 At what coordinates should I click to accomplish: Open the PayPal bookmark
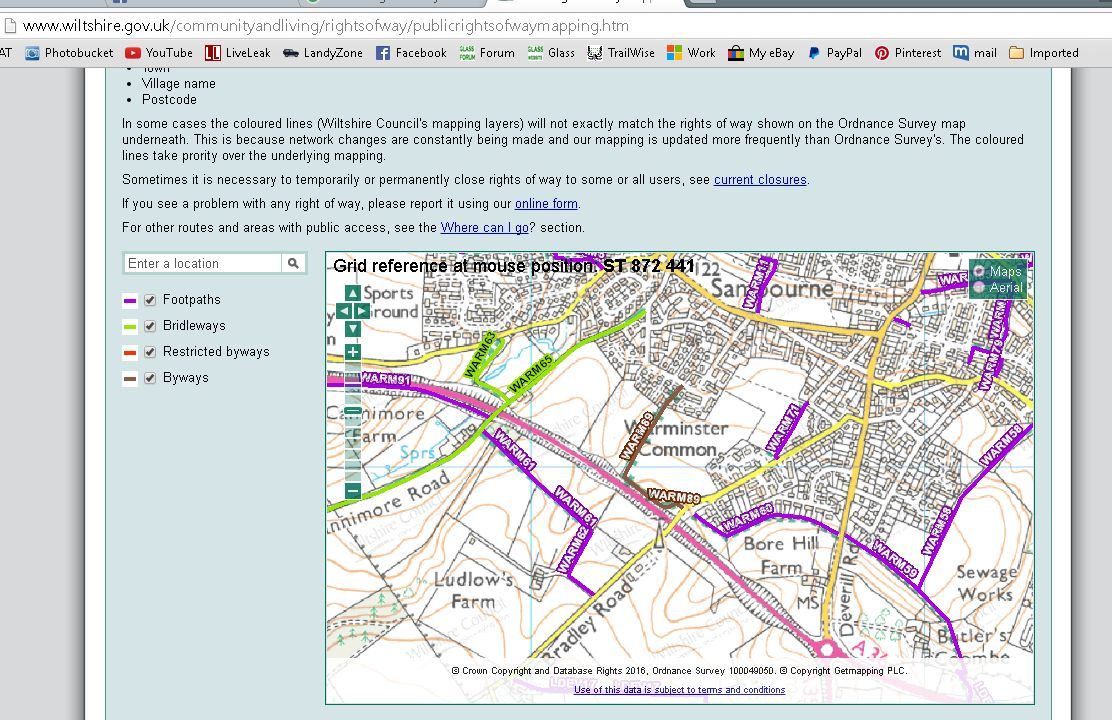click(x=835, y=52)
